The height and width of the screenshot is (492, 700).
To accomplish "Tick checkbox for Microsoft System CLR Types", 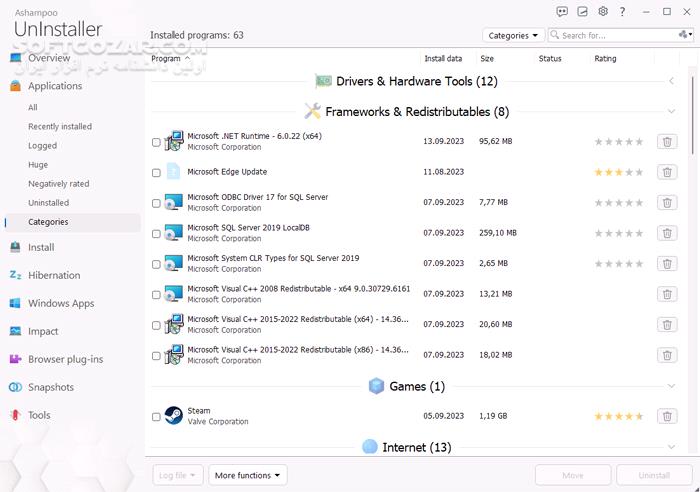I will [156, 264].
